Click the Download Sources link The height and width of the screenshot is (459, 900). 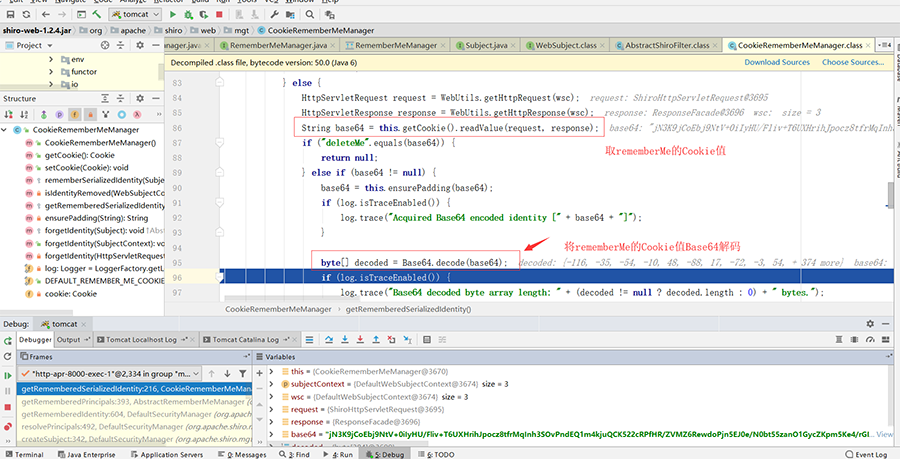pos(776,62)
